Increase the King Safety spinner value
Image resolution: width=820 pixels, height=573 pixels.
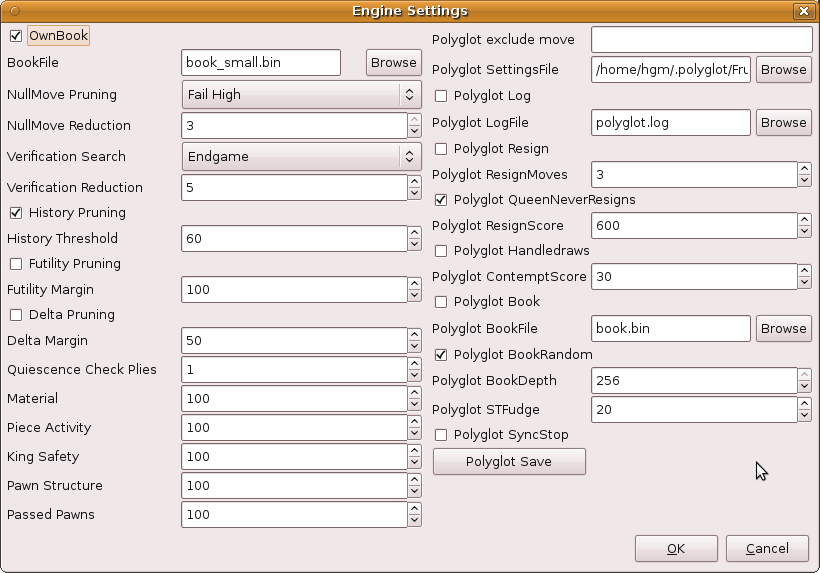pos(414,451)
